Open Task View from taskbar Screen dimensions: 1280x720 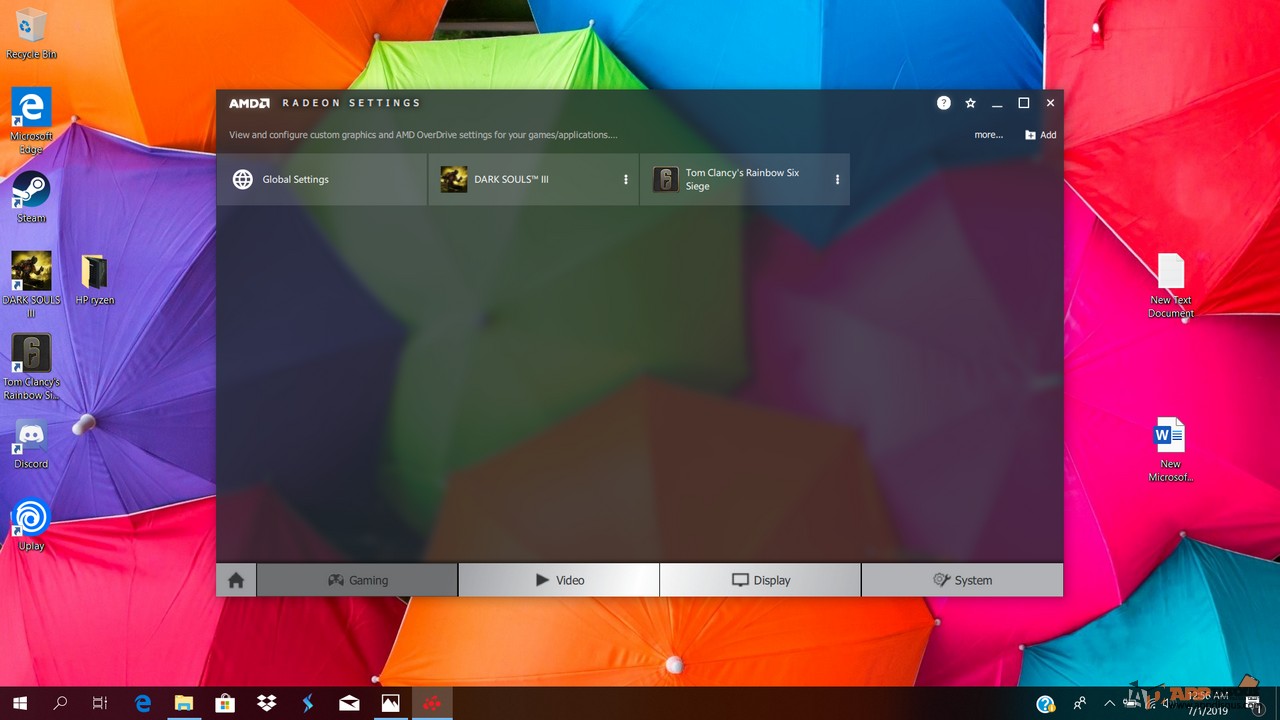click(x=100, y=703)
